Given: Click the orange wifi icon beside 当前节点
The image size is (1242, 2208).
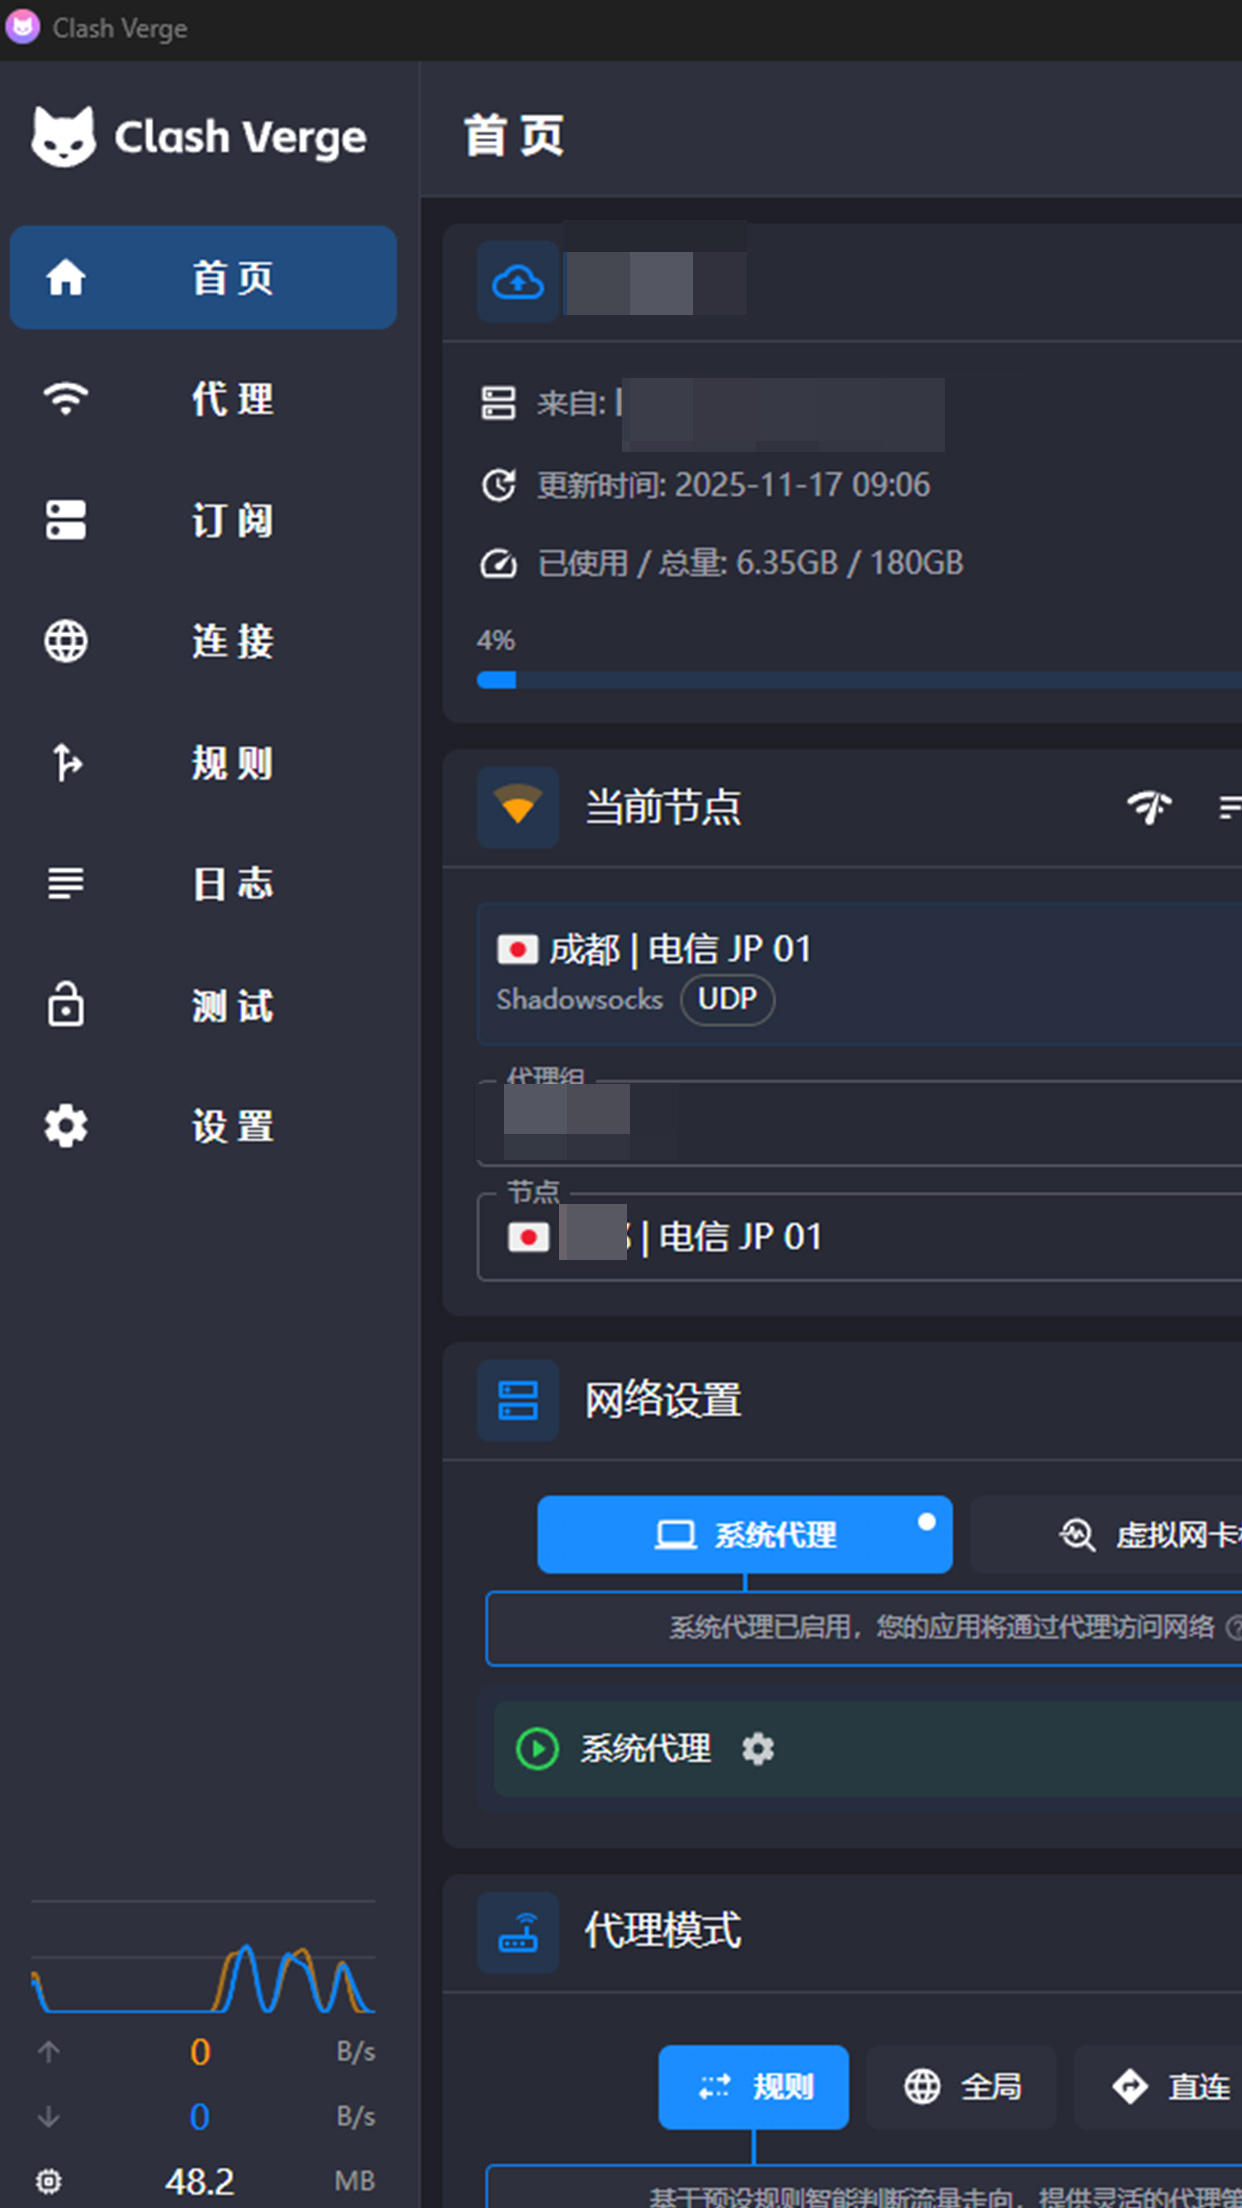Looking at the screenshot, I should [x=518, y=807].
